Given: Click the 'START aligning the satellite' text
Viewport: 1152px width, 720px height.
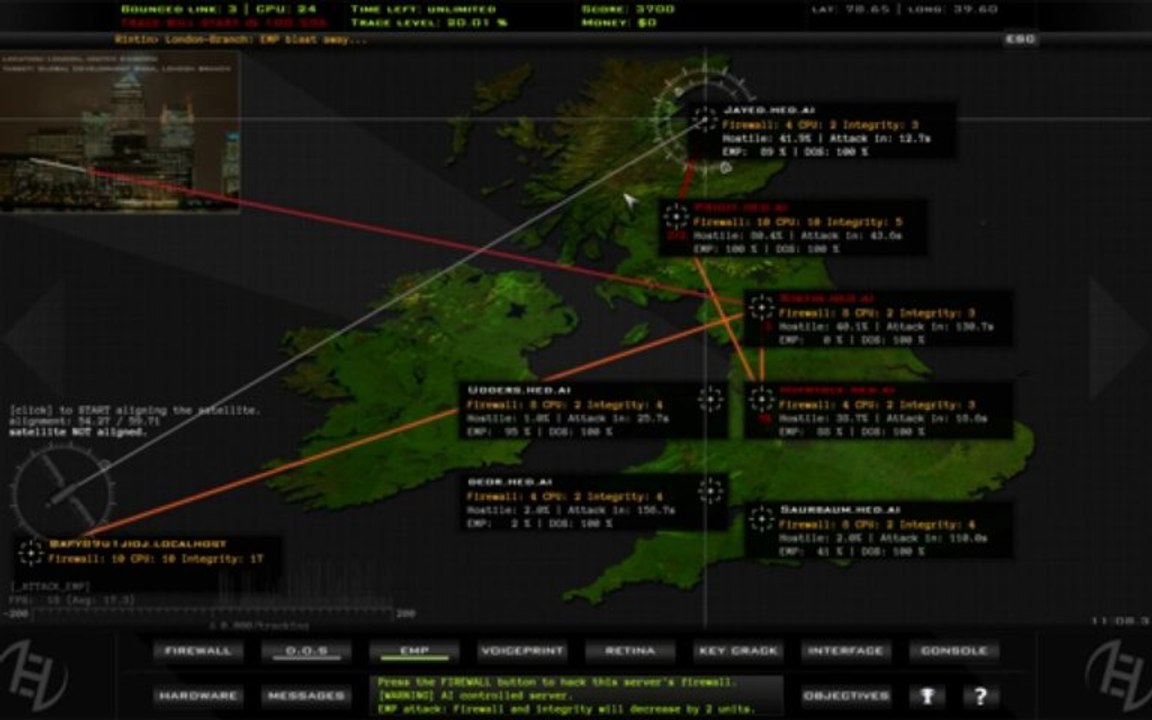Looking at the screenshot, I should 134,410.
